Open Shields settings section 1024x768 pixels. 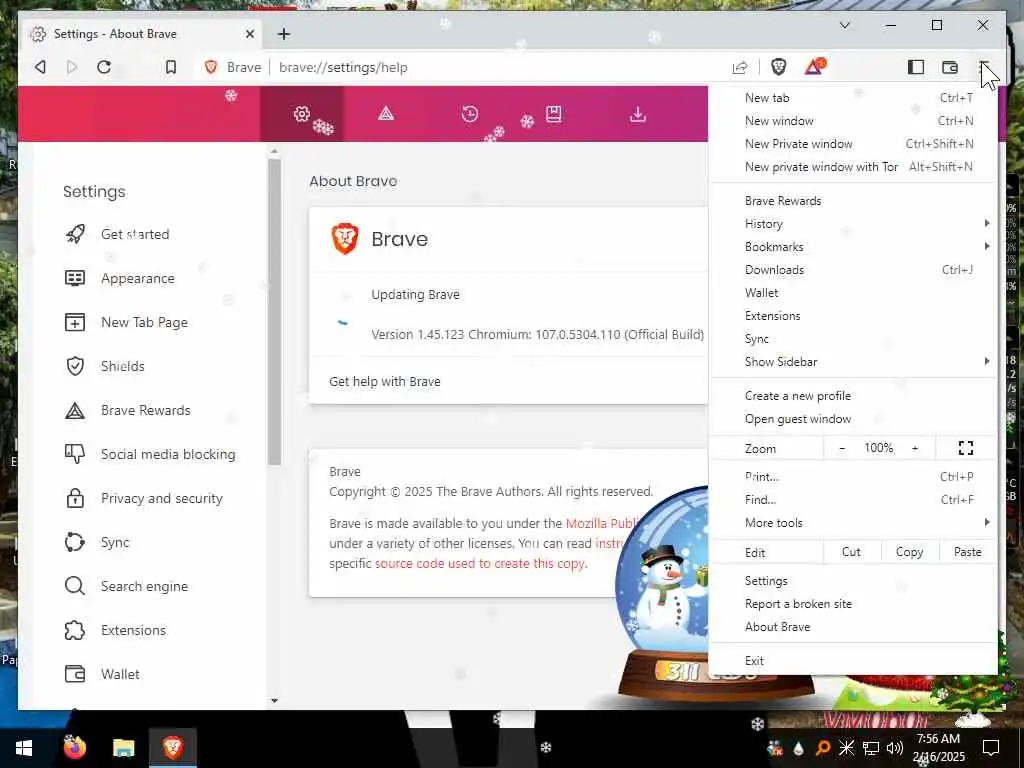(123, 366)
